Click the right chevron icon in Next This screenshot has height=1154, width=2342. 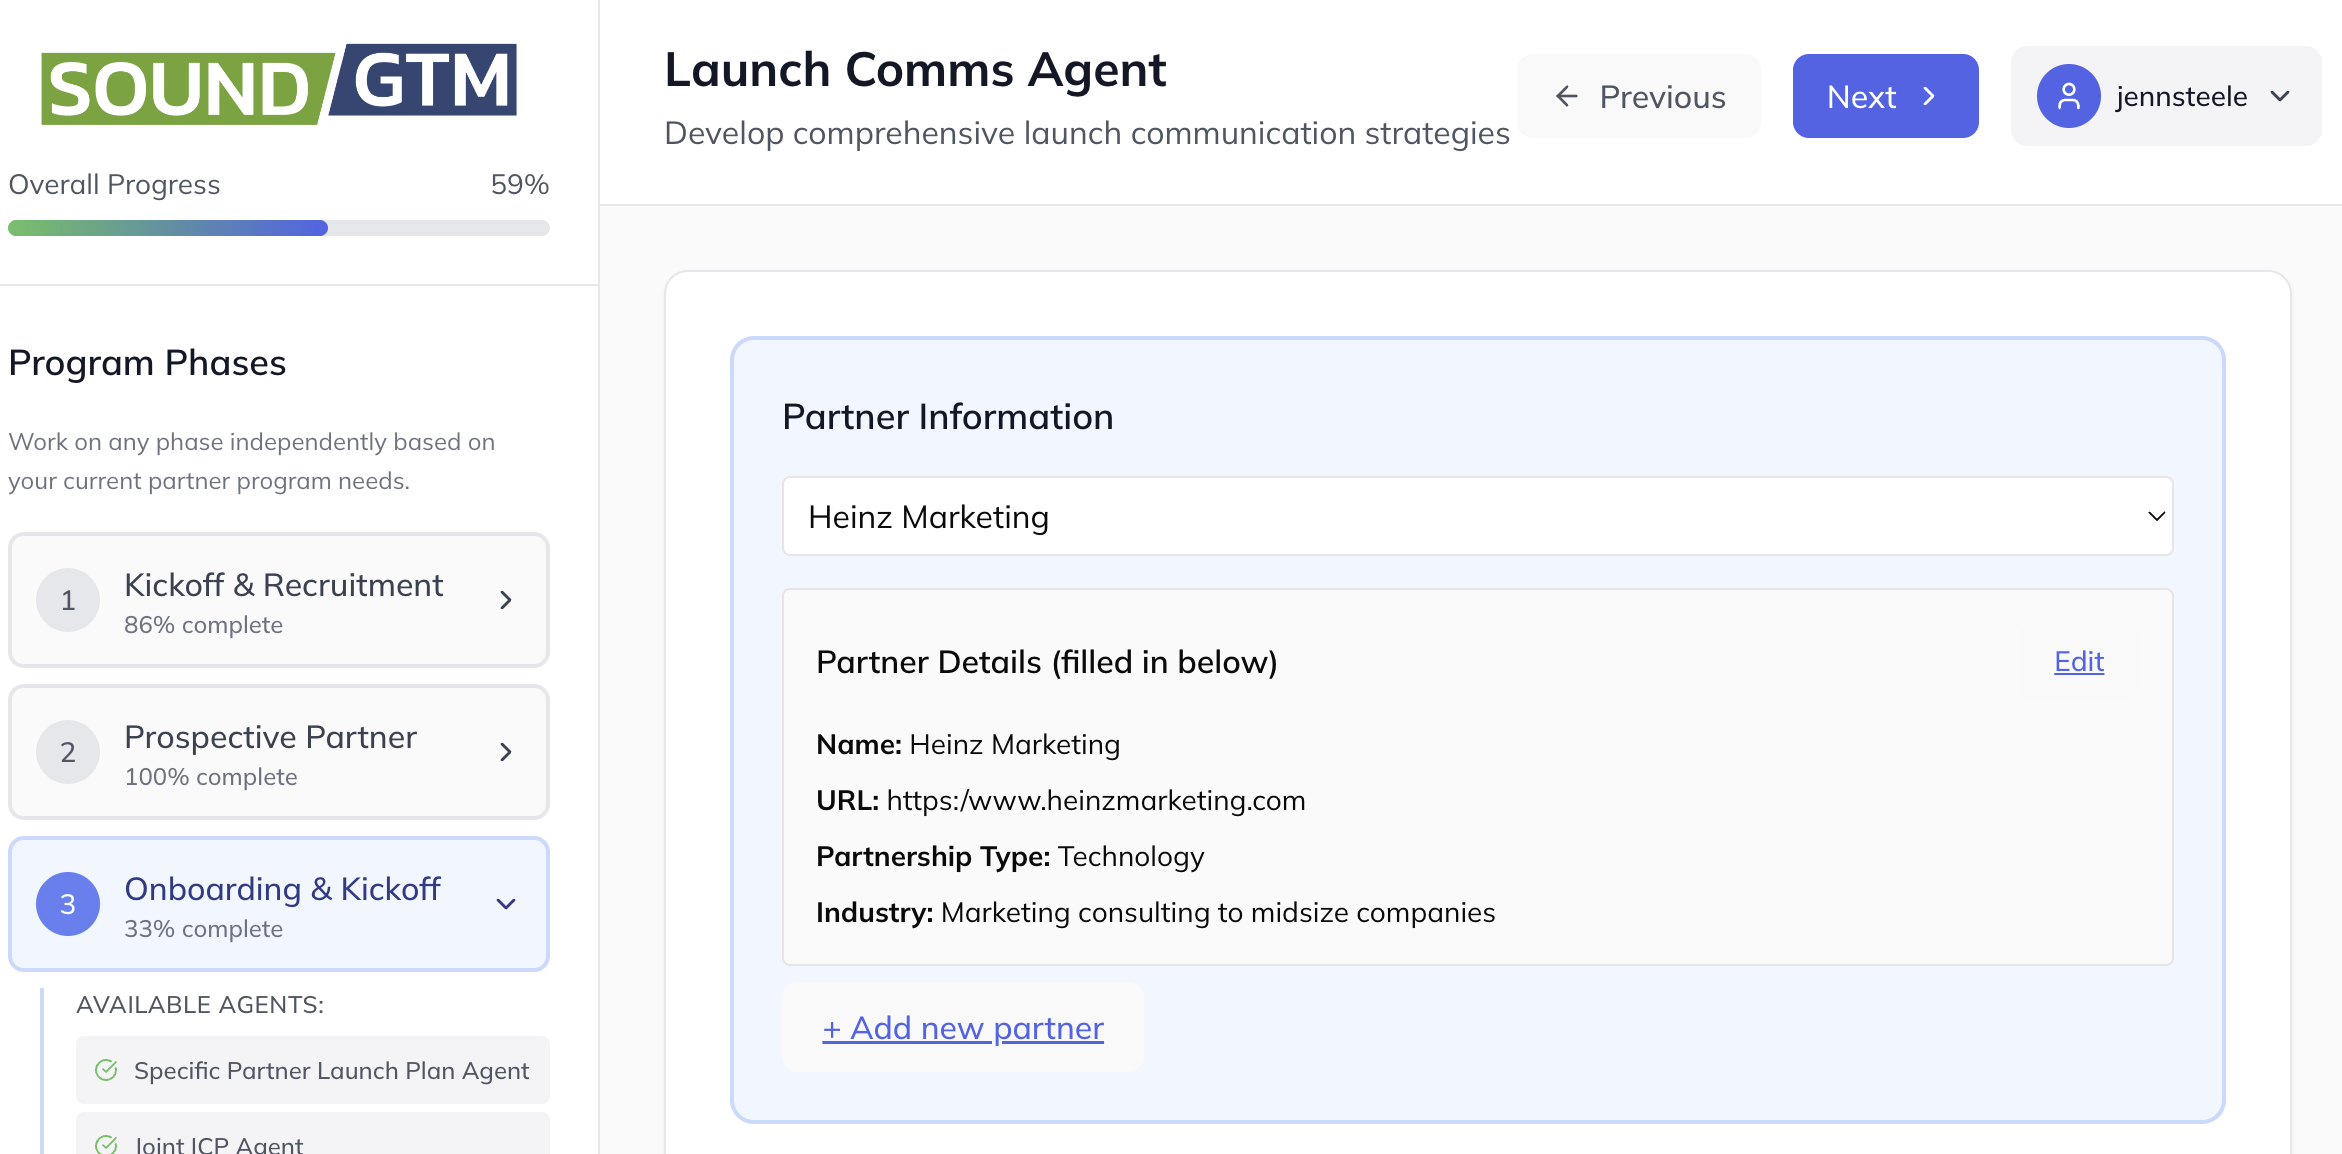(1929, 96)
